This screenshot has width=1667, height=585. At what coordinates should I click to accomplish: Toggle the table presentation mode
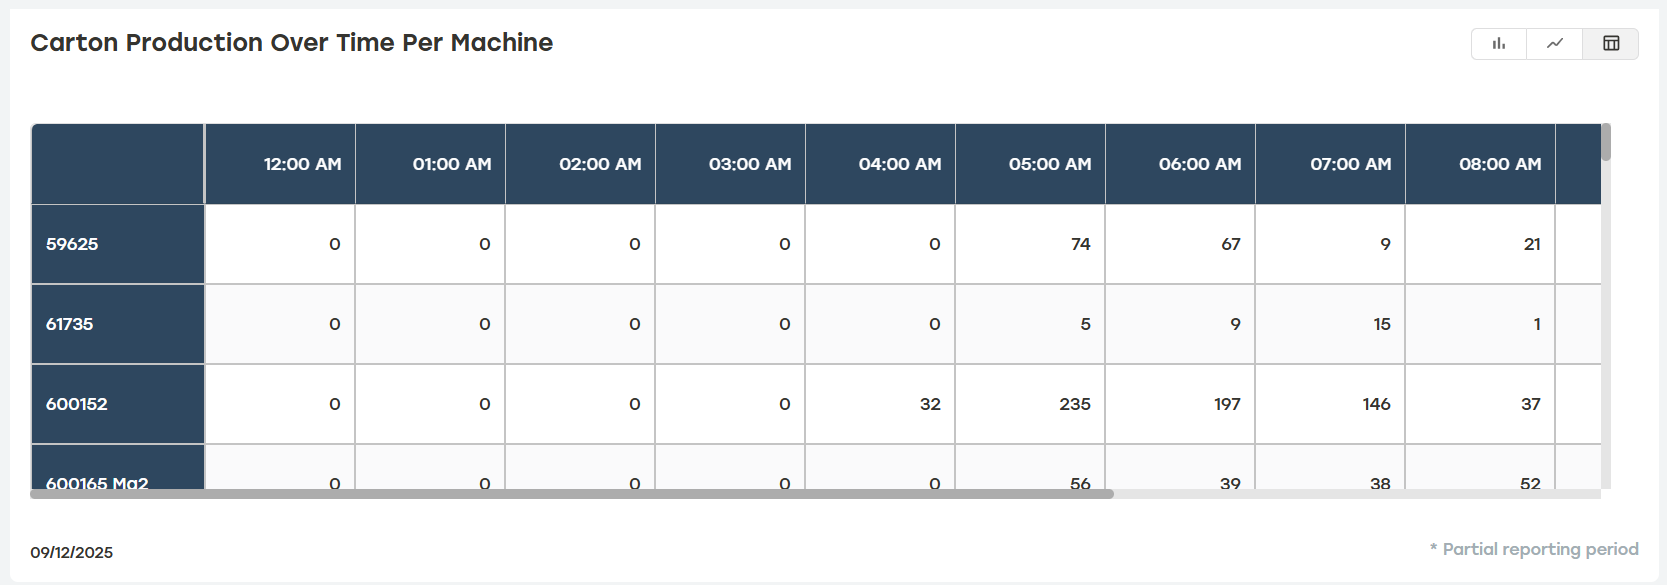(x=1610, y=44)
